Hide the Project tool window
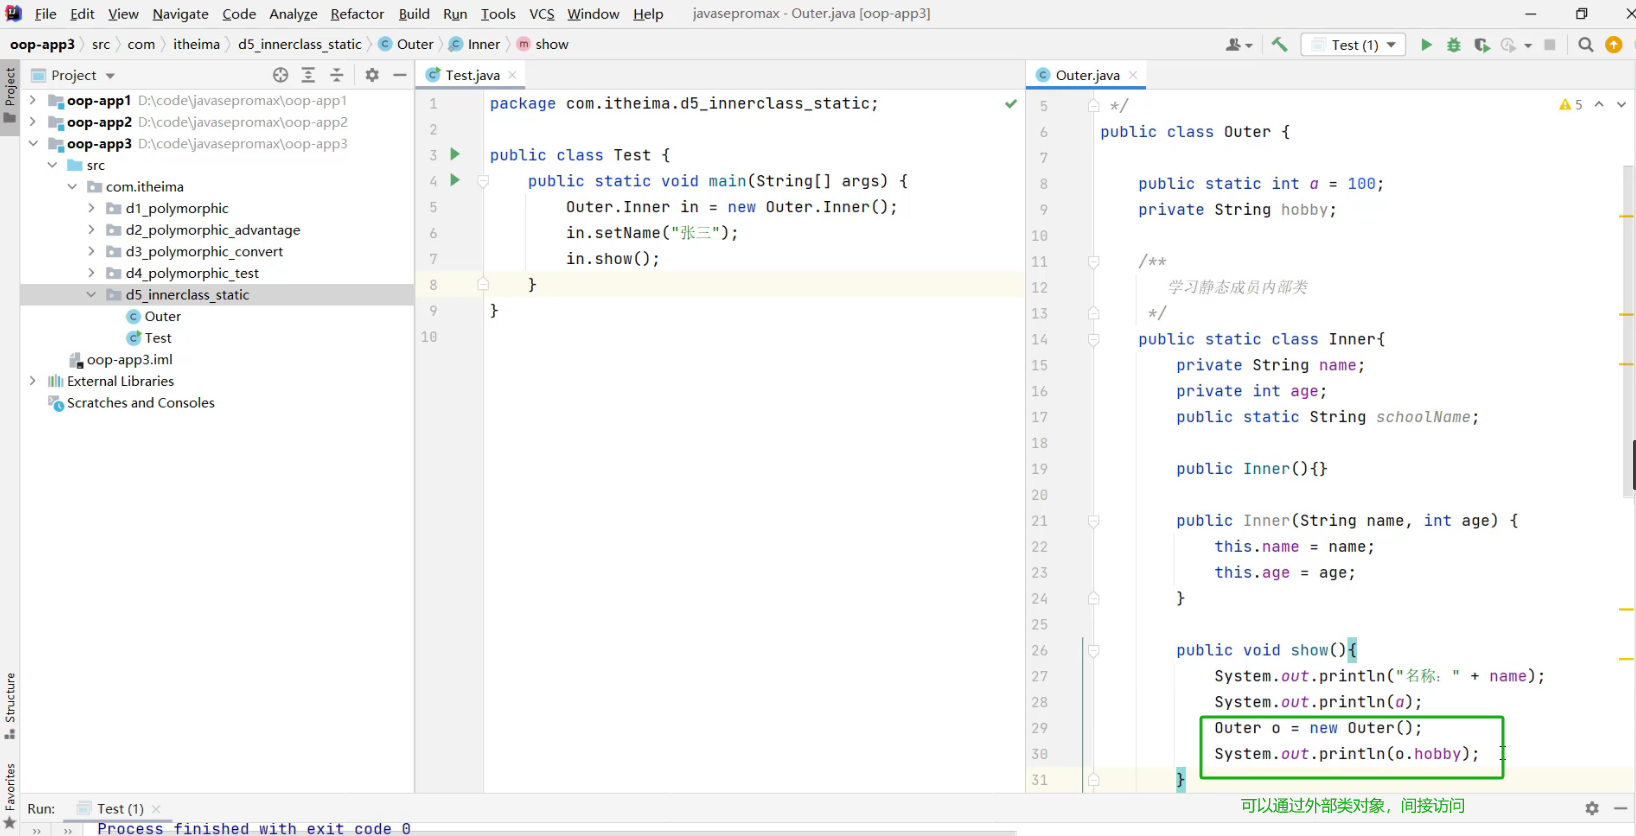 pos(400,75)
